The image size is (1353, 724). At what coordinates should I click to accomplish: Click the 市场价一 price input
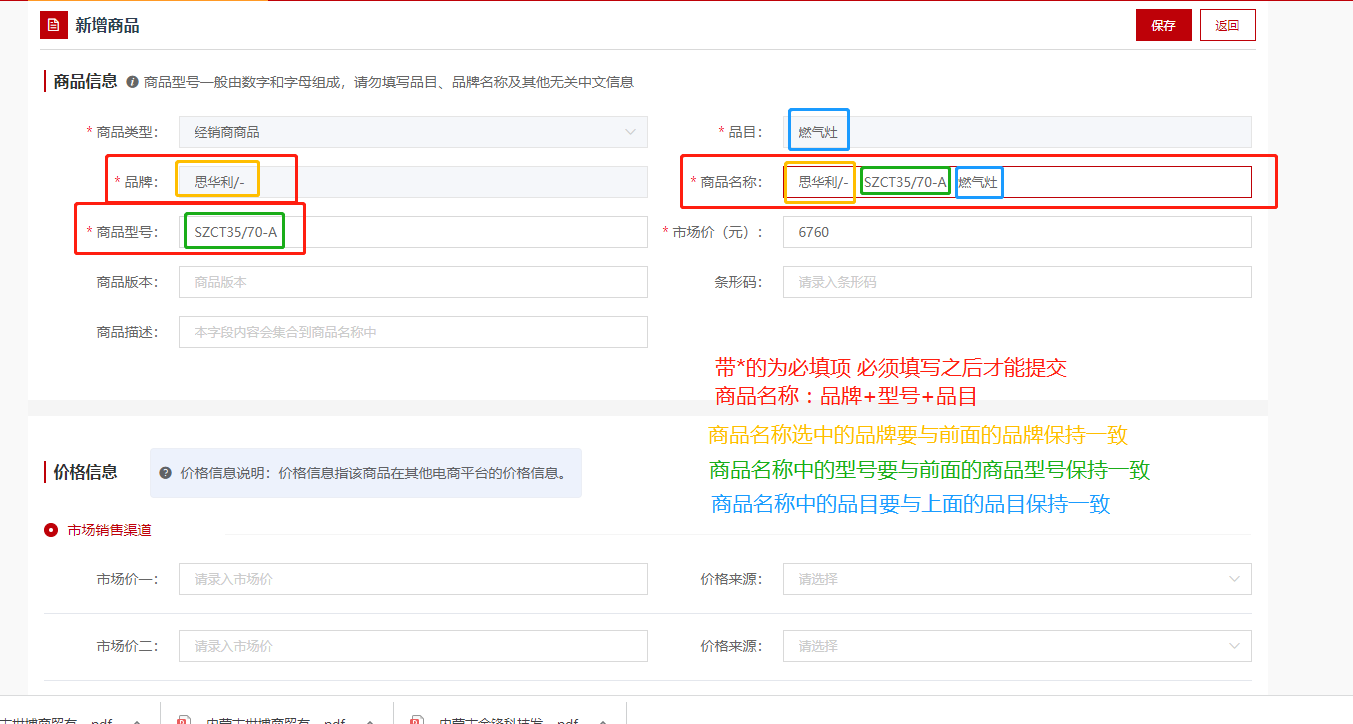pyautogui.click(x=413, y=579)
